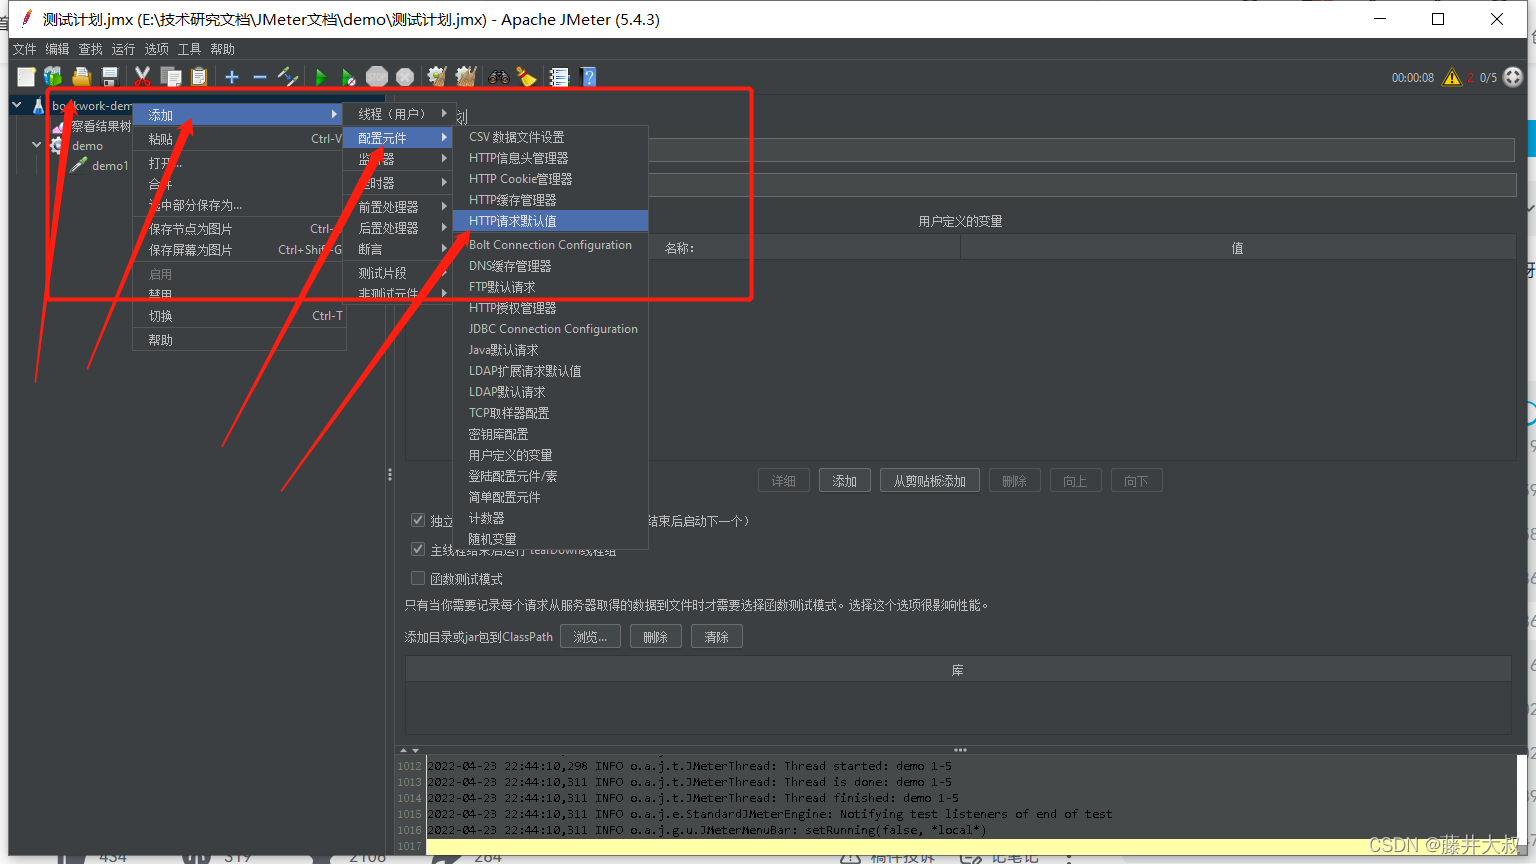The image size is (1536, 864).
Task: Click the Expand all plus icon
Action: coord(232,77)
